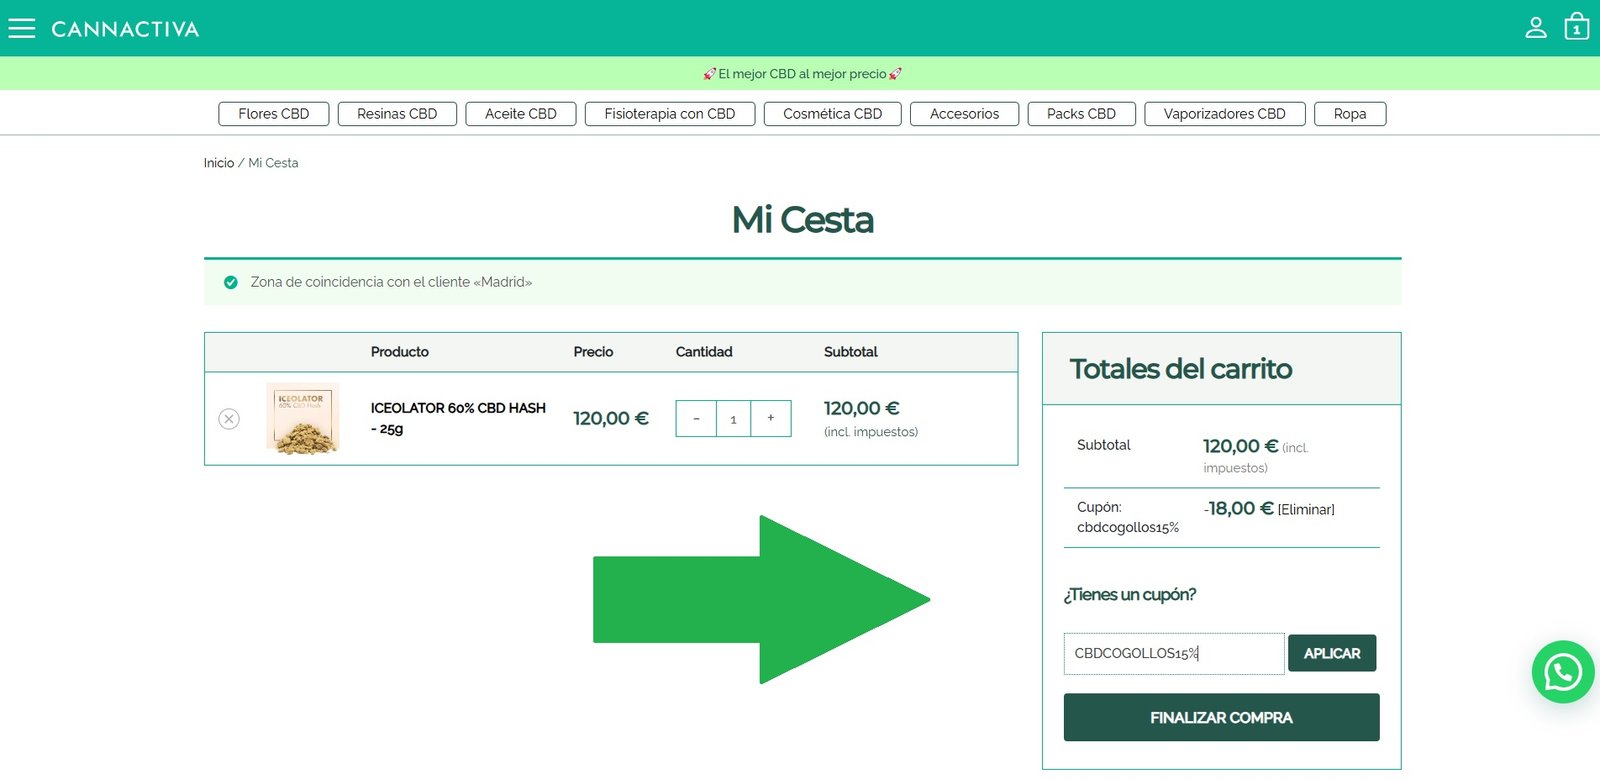Viewport: 1600px width, 780px height.
Task: Select the cart totals Subtotal amount 120,00 €
Action: pos(1241,446)
